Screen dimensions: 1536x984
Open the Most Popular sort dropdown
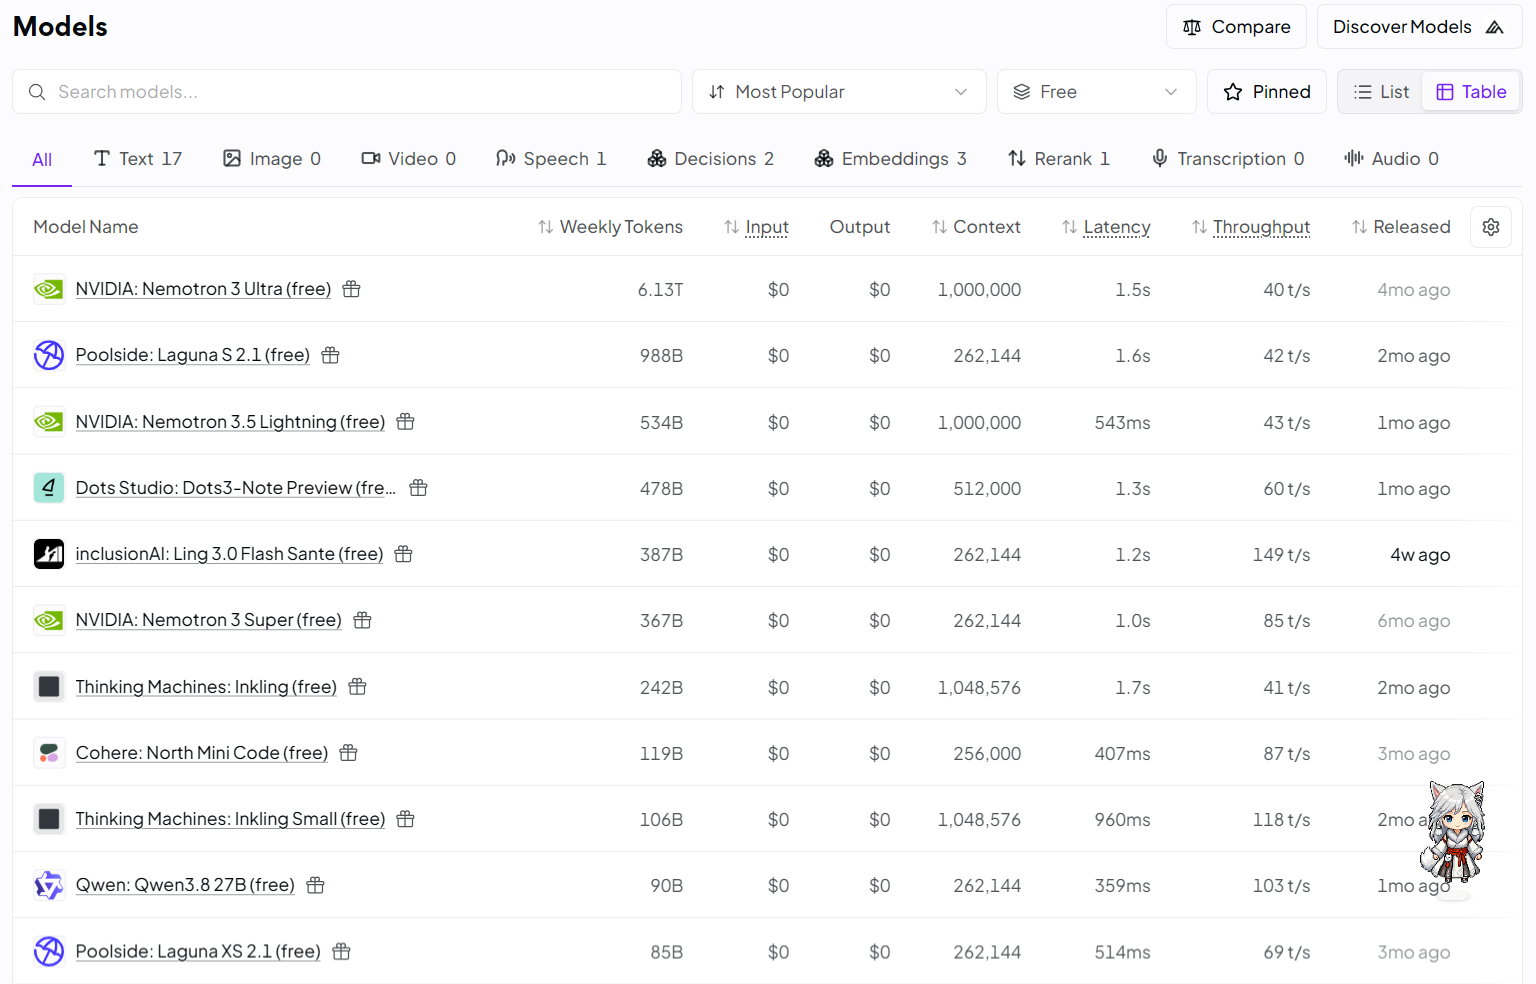point(839,92)
